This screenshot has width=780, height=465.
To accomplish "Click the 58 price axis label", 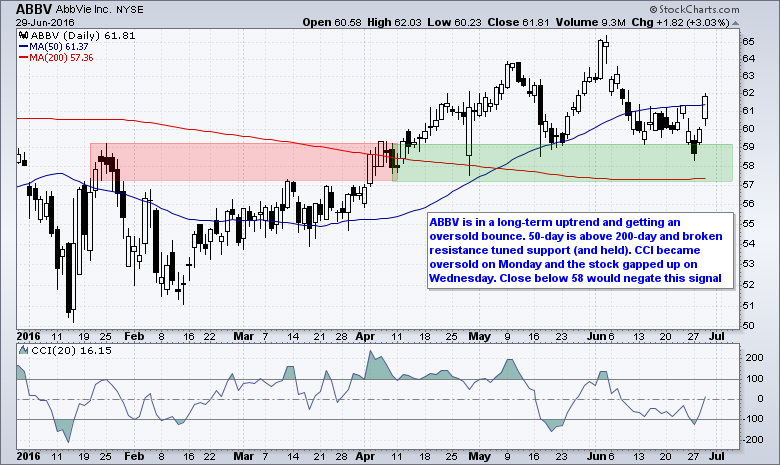I will point(748,166).
